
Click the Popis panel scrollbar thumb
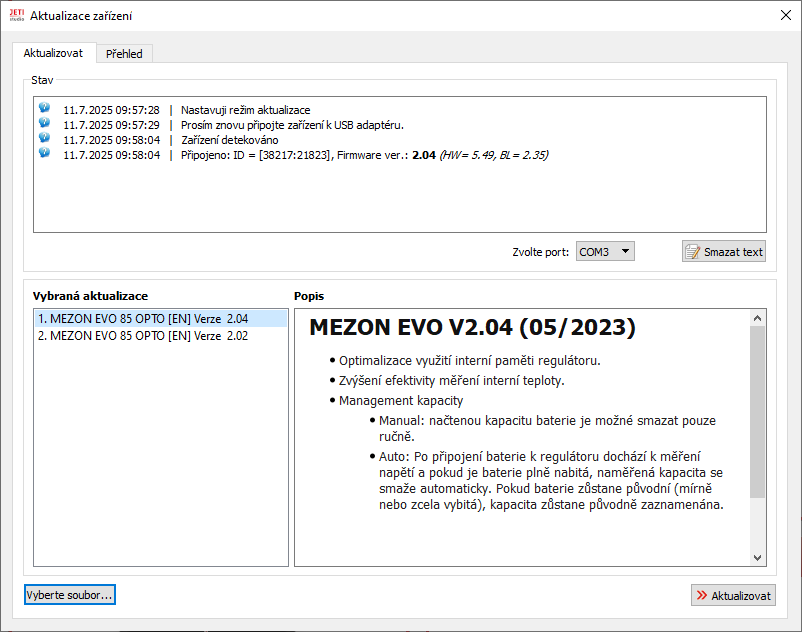click(x=758, y=412)
